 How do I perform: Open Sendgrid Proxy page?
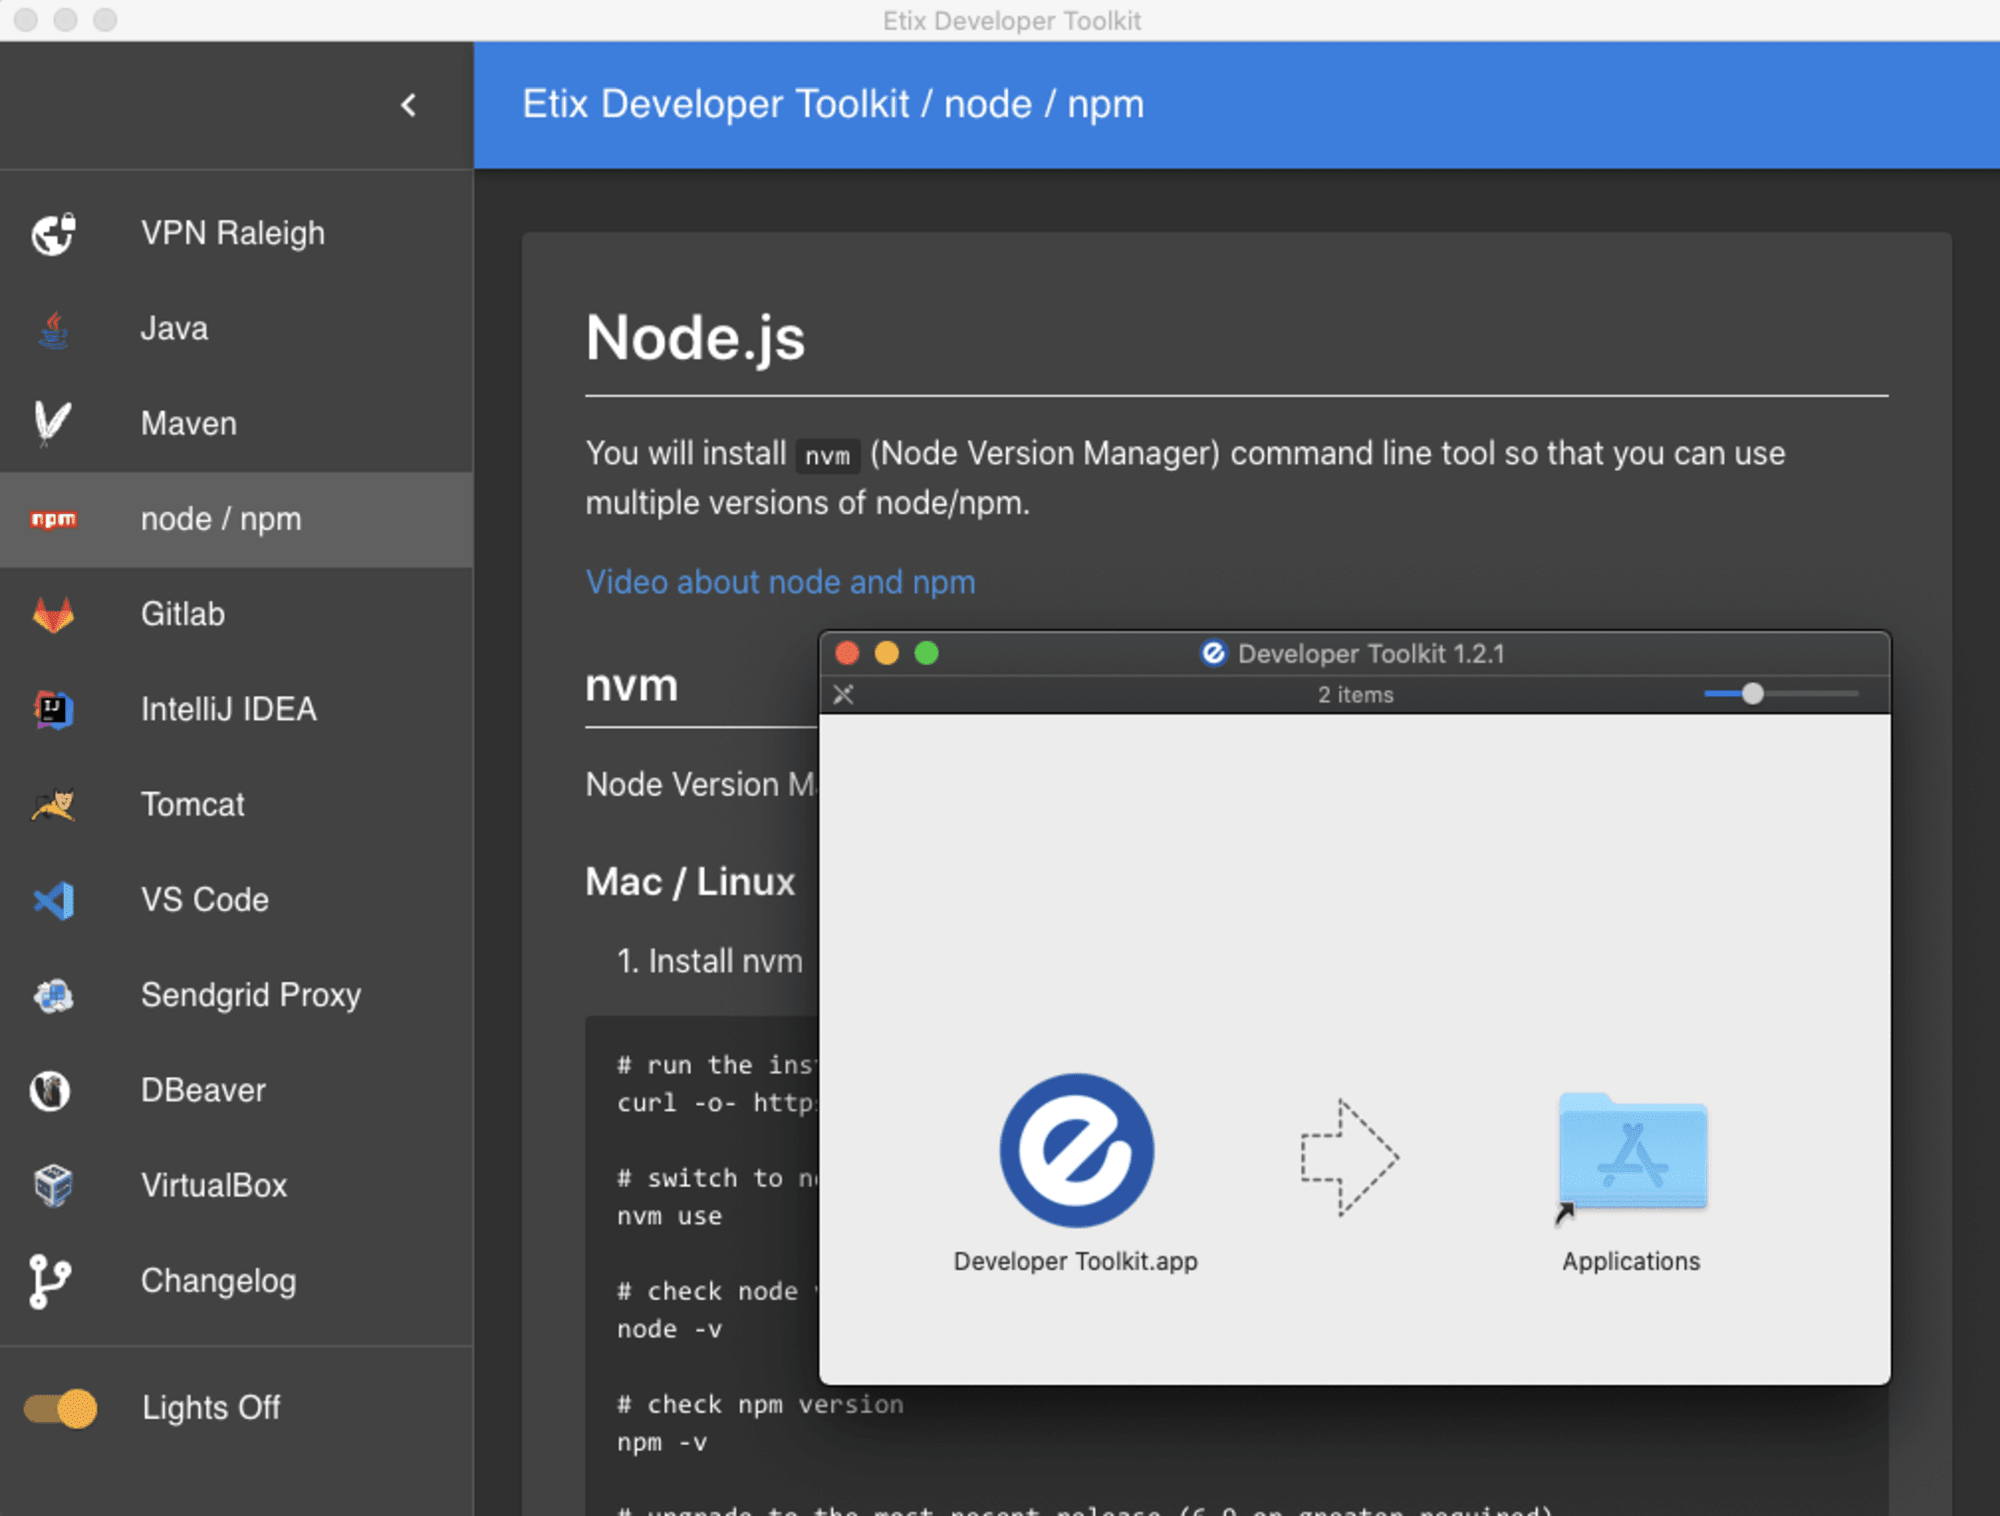coord(236,995)
